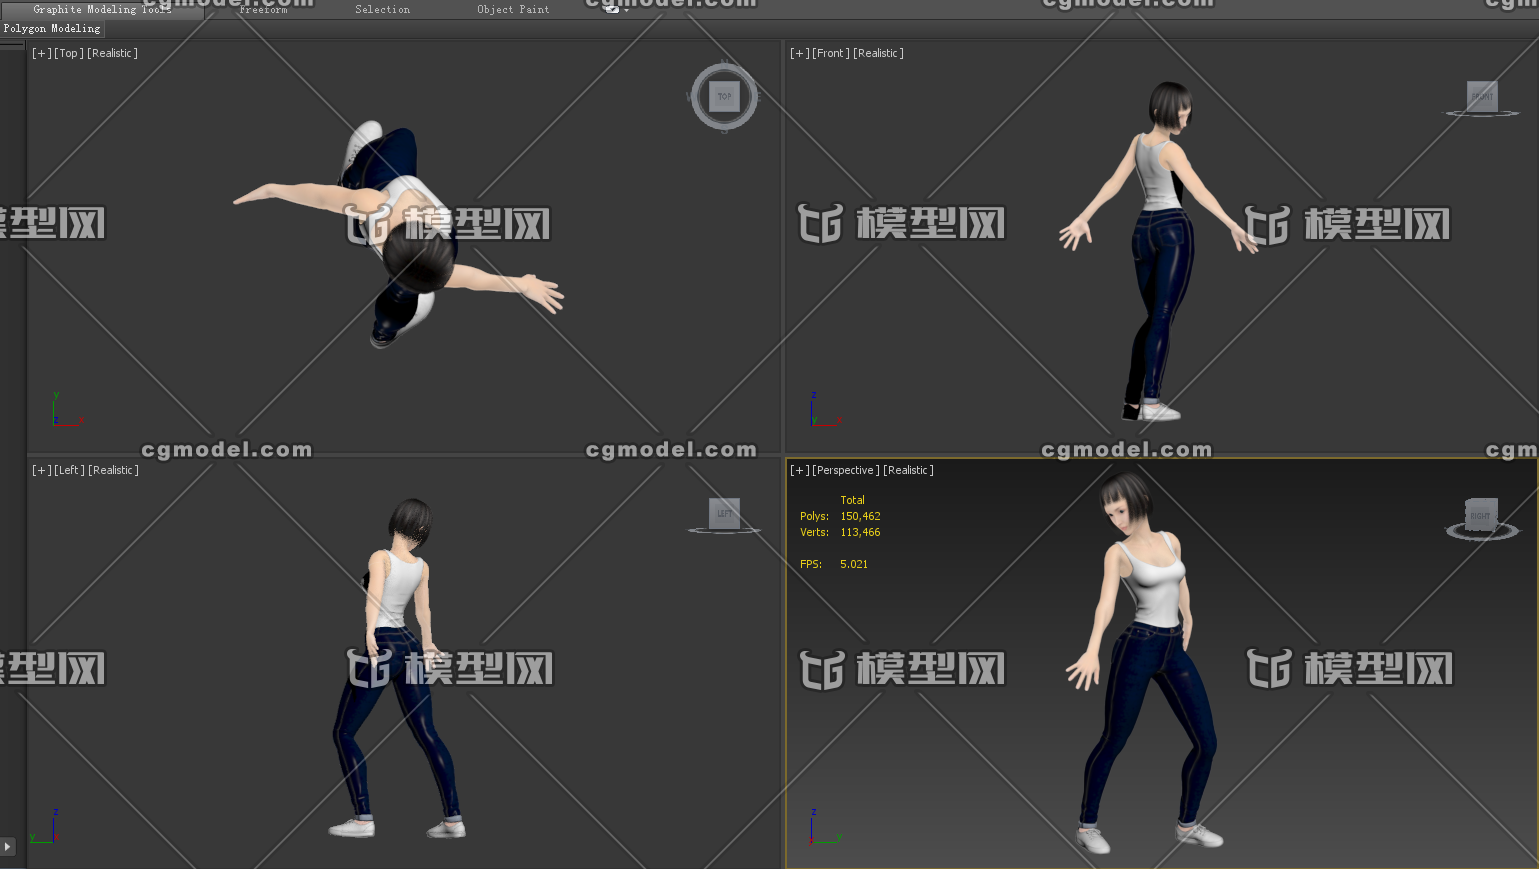Screen dimensions: 1539x869
Task: Open the Realistic shading menu in the Front viewport
Action: (878, 53)
